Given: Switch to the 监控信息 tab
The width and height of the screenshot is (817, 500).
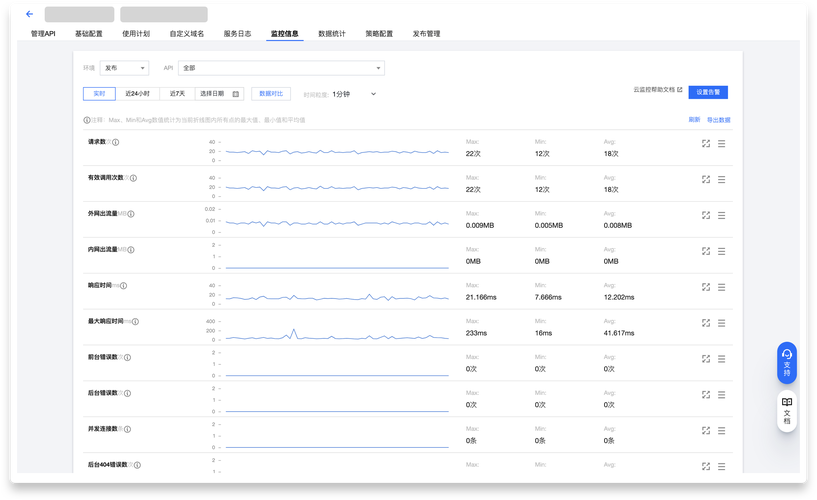Looking at the screenshot, I should coord(284,34).
